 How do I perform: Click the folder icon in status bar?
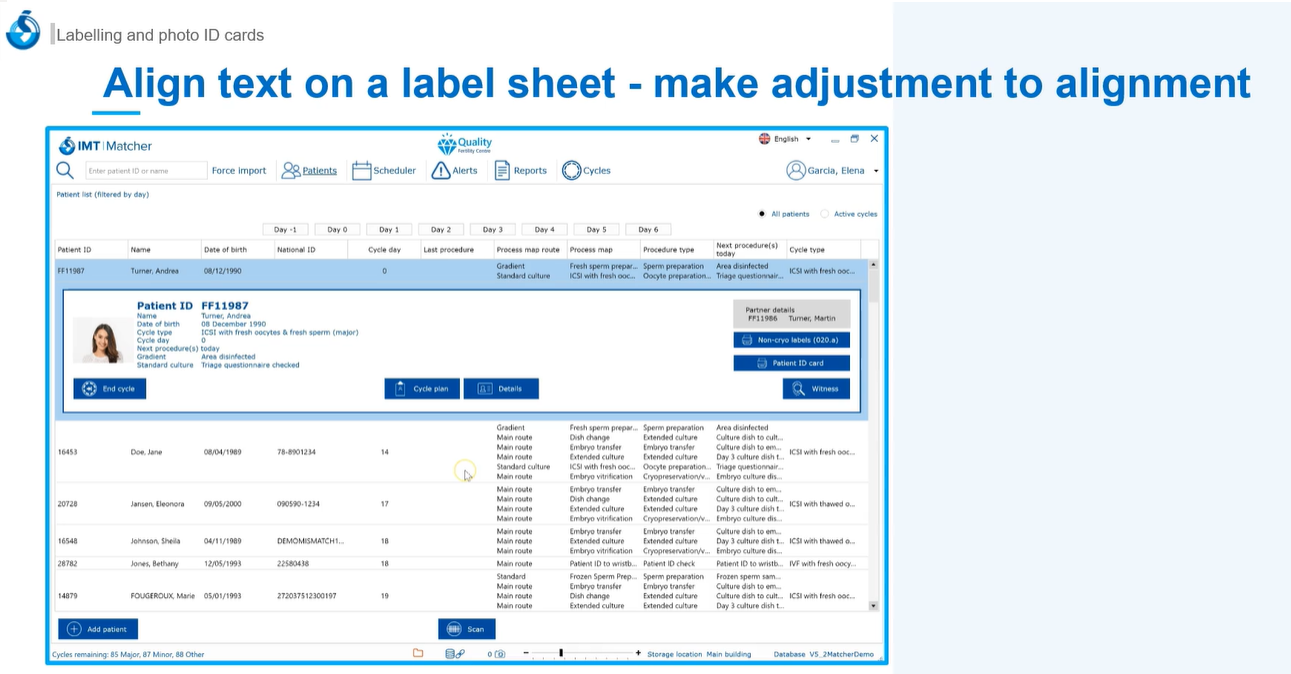point(418,654)
